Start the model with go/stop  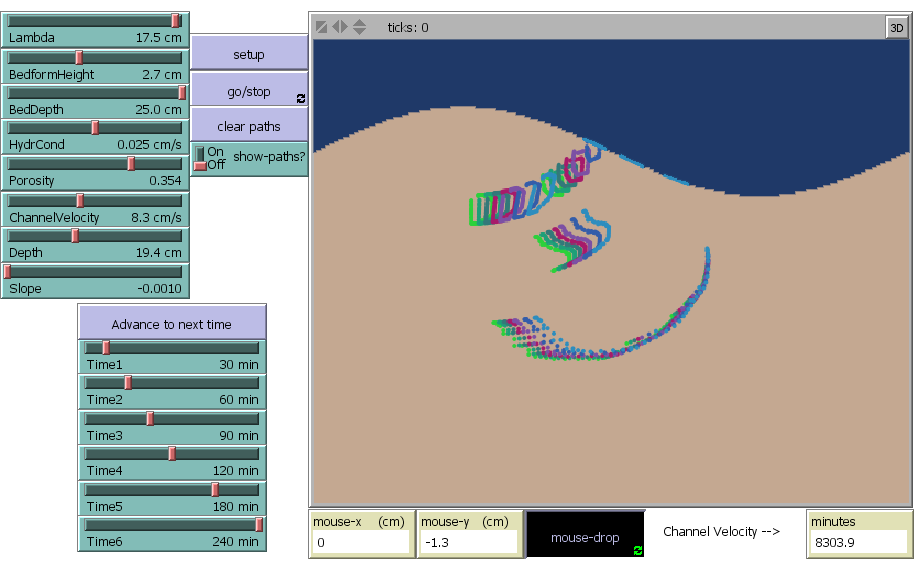click(x=248, y=91)
